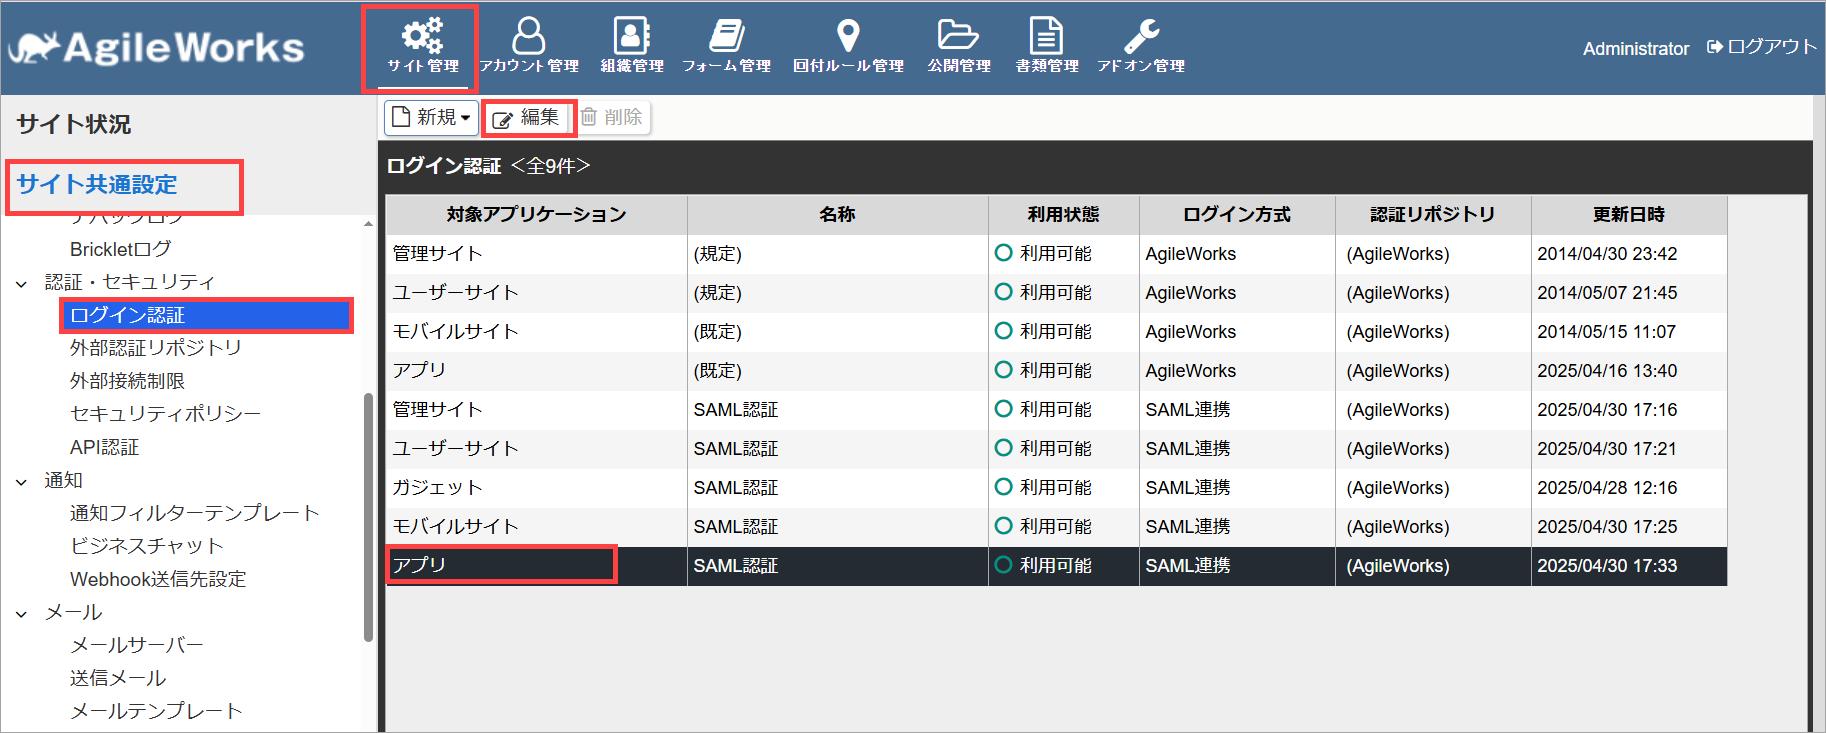This screenshot has width=1826, height=733.
Task: Click date 2025/04/30 17:33 cell
Action: [x=1629, y=566]
